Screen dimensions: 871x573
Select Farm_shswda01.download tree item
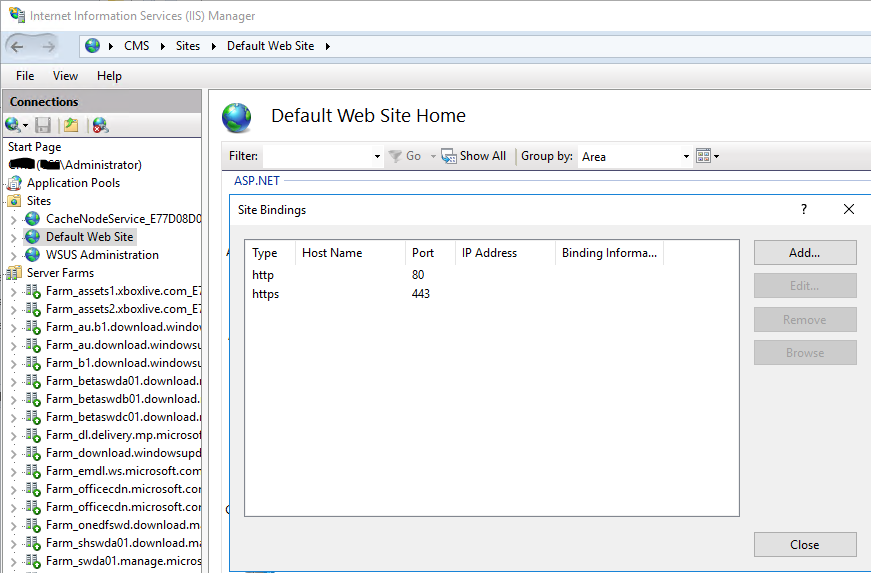(123, 543)
